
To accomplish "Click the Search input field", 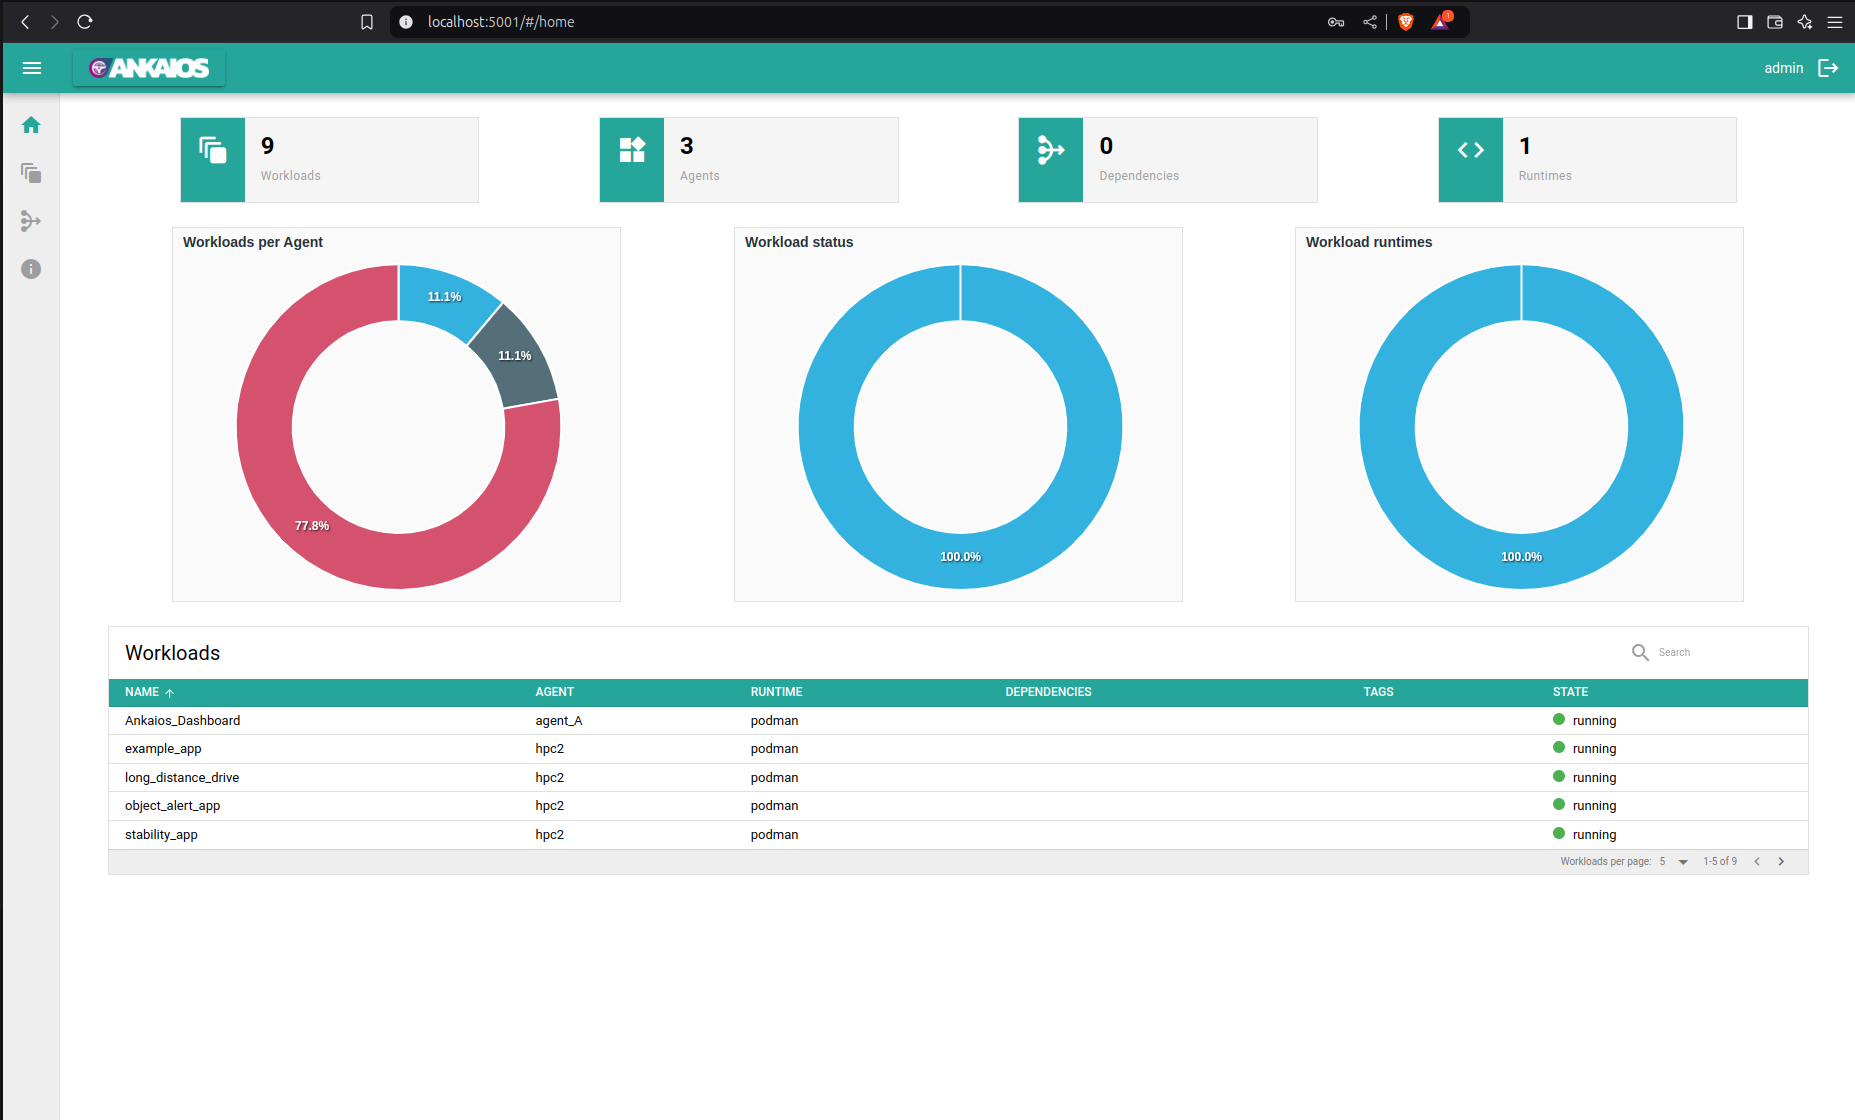I will click(1725, 652).
